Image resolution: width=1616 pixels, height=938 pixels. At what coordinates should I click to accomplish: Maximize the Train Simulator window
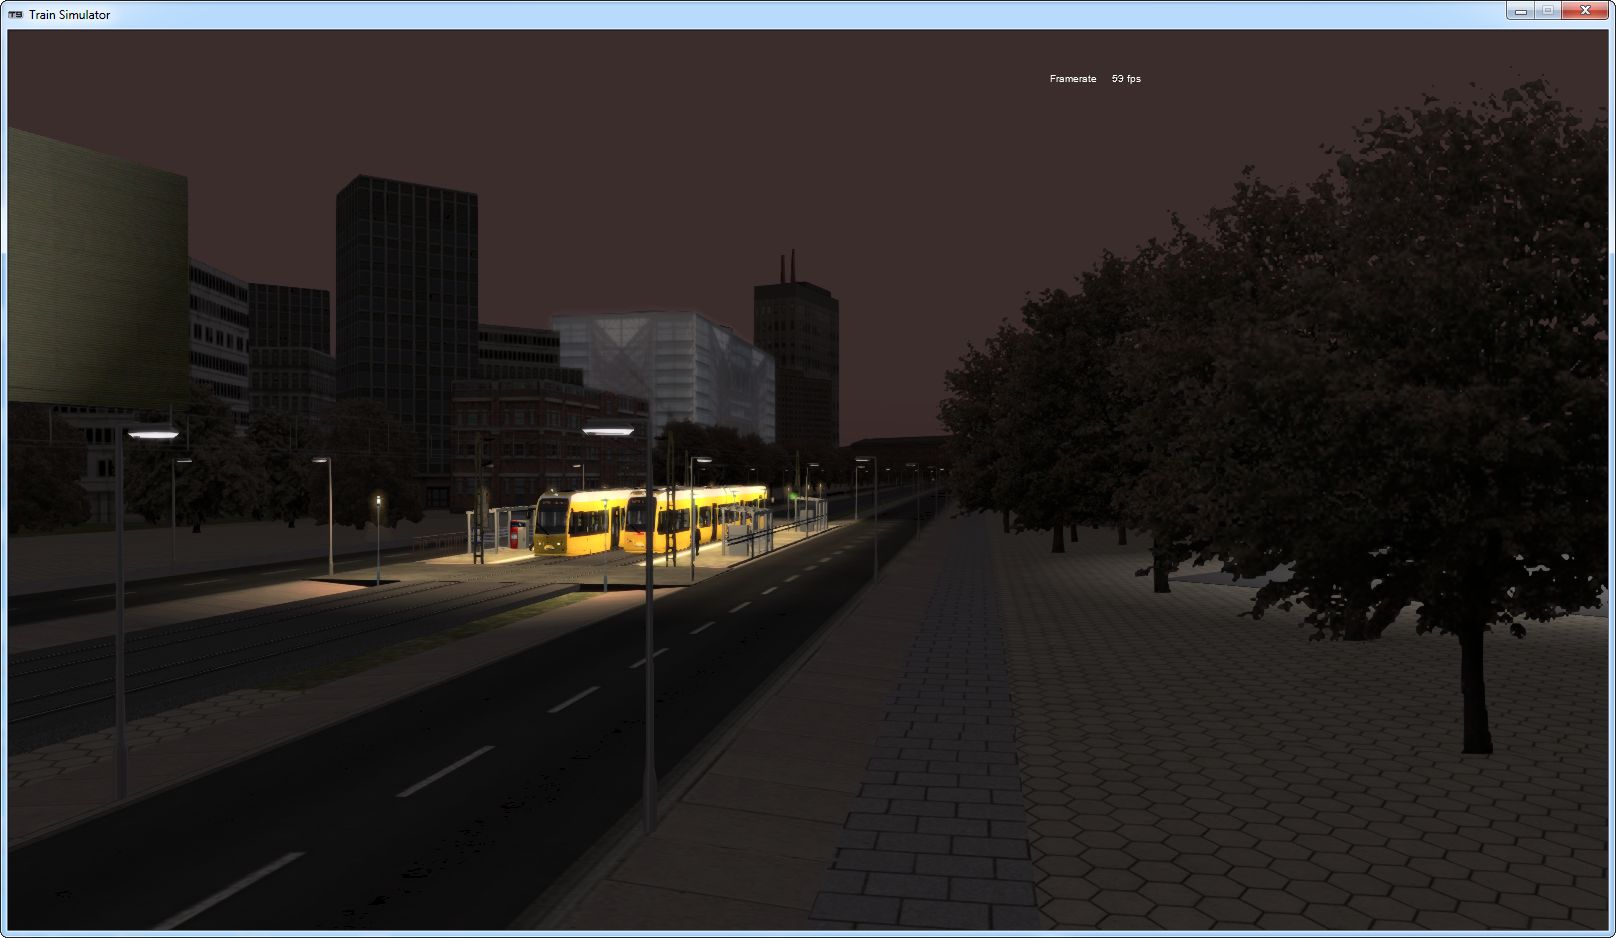click(1547, 11)
